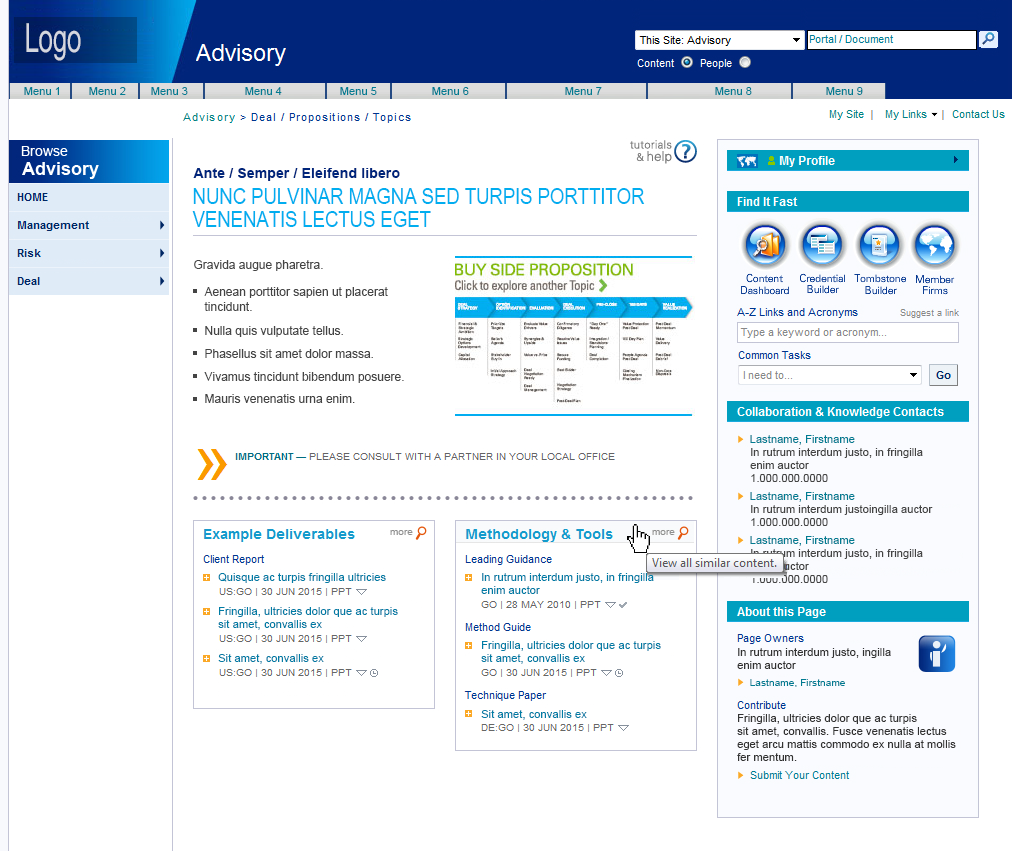Expand the Risk sidebar arrow
Viewport: 1012px width, 851px height.
pyautogui.click(x=161, y=253)
